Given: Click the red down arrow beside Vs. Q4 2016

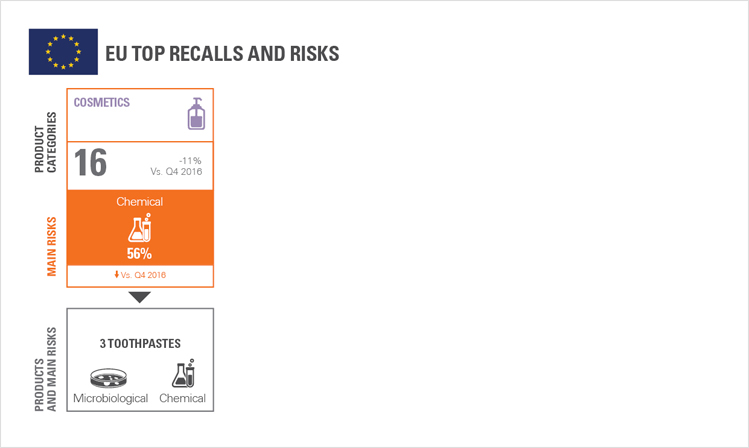Looking at the screenshot, I should click(116, 274).
